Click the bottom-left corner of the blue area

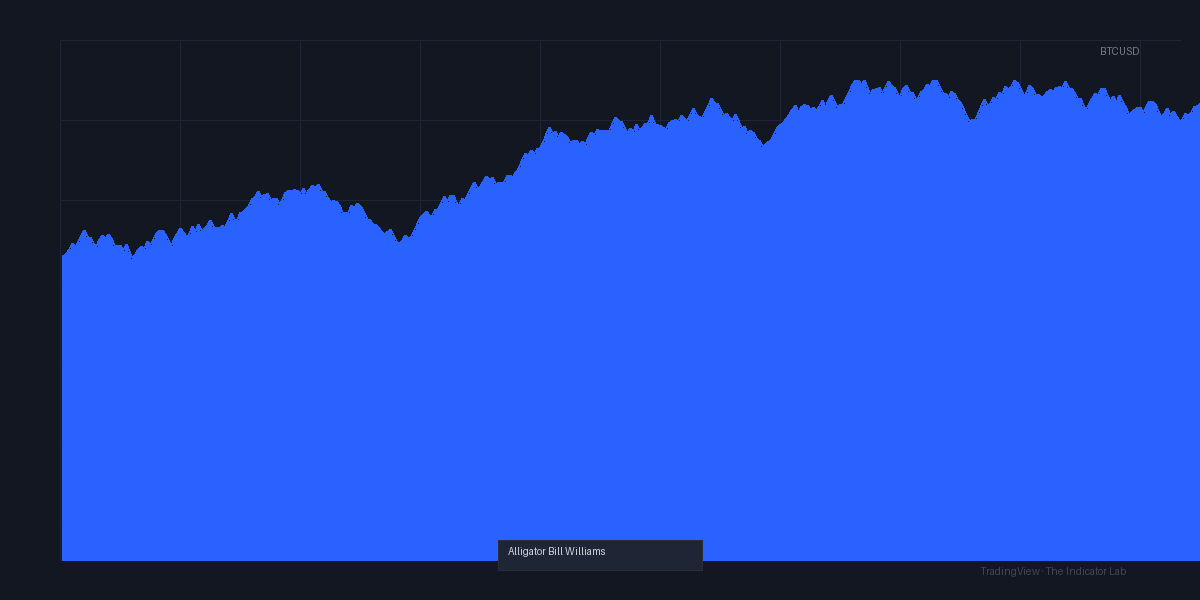[63, 559]
